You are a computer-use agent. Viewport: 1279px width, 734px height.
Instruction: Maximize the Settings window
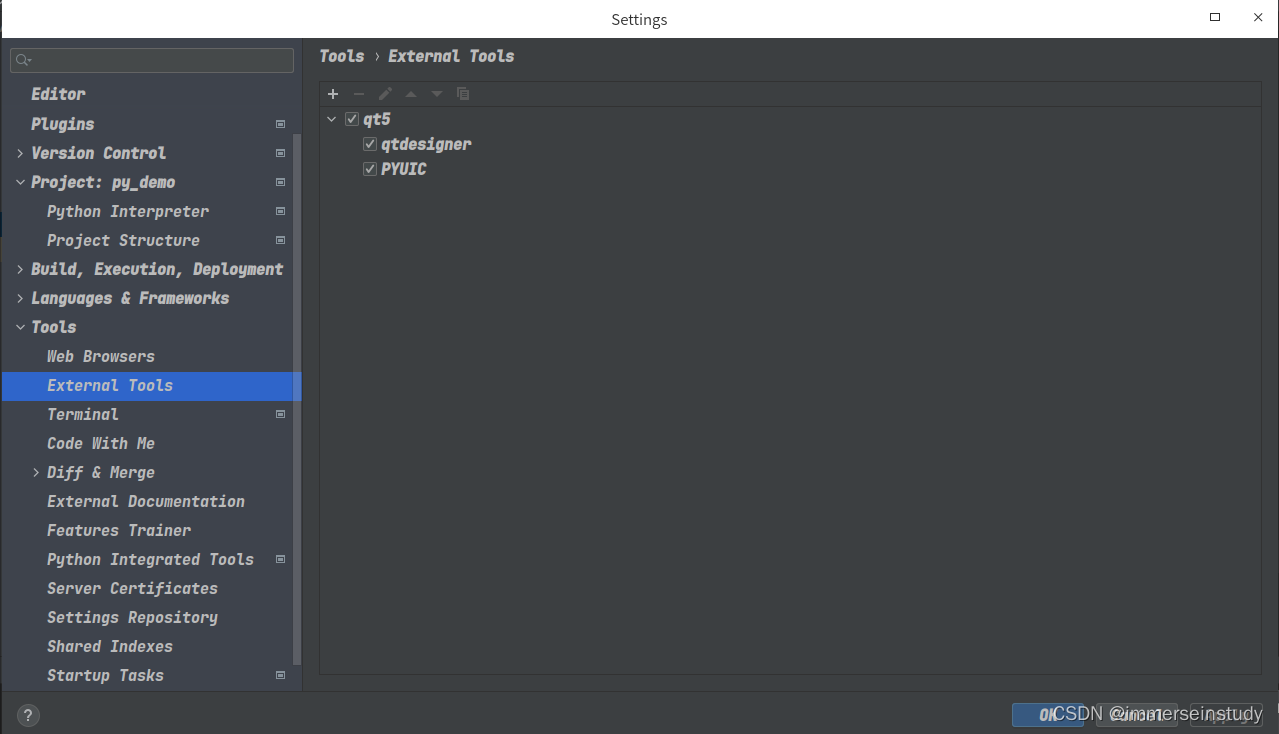coord(1215,17)
